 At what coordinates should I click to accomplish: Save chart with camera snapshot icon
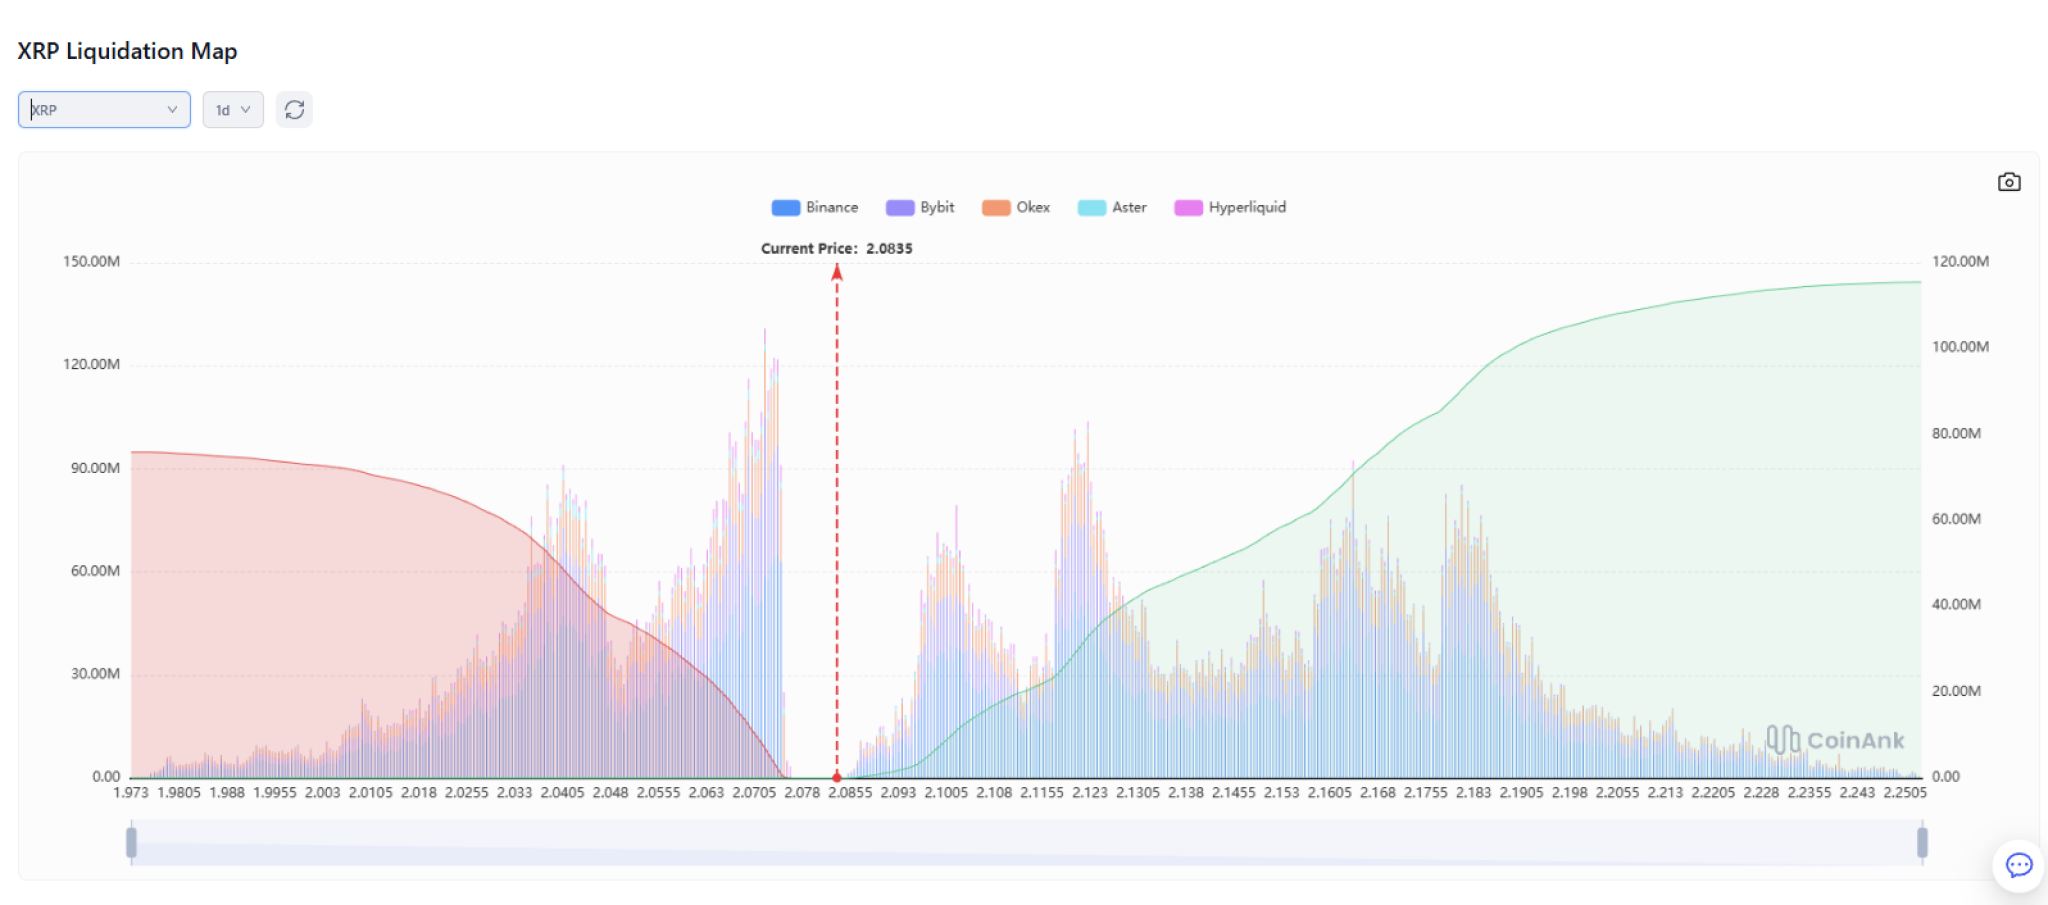click(2009, 182)
